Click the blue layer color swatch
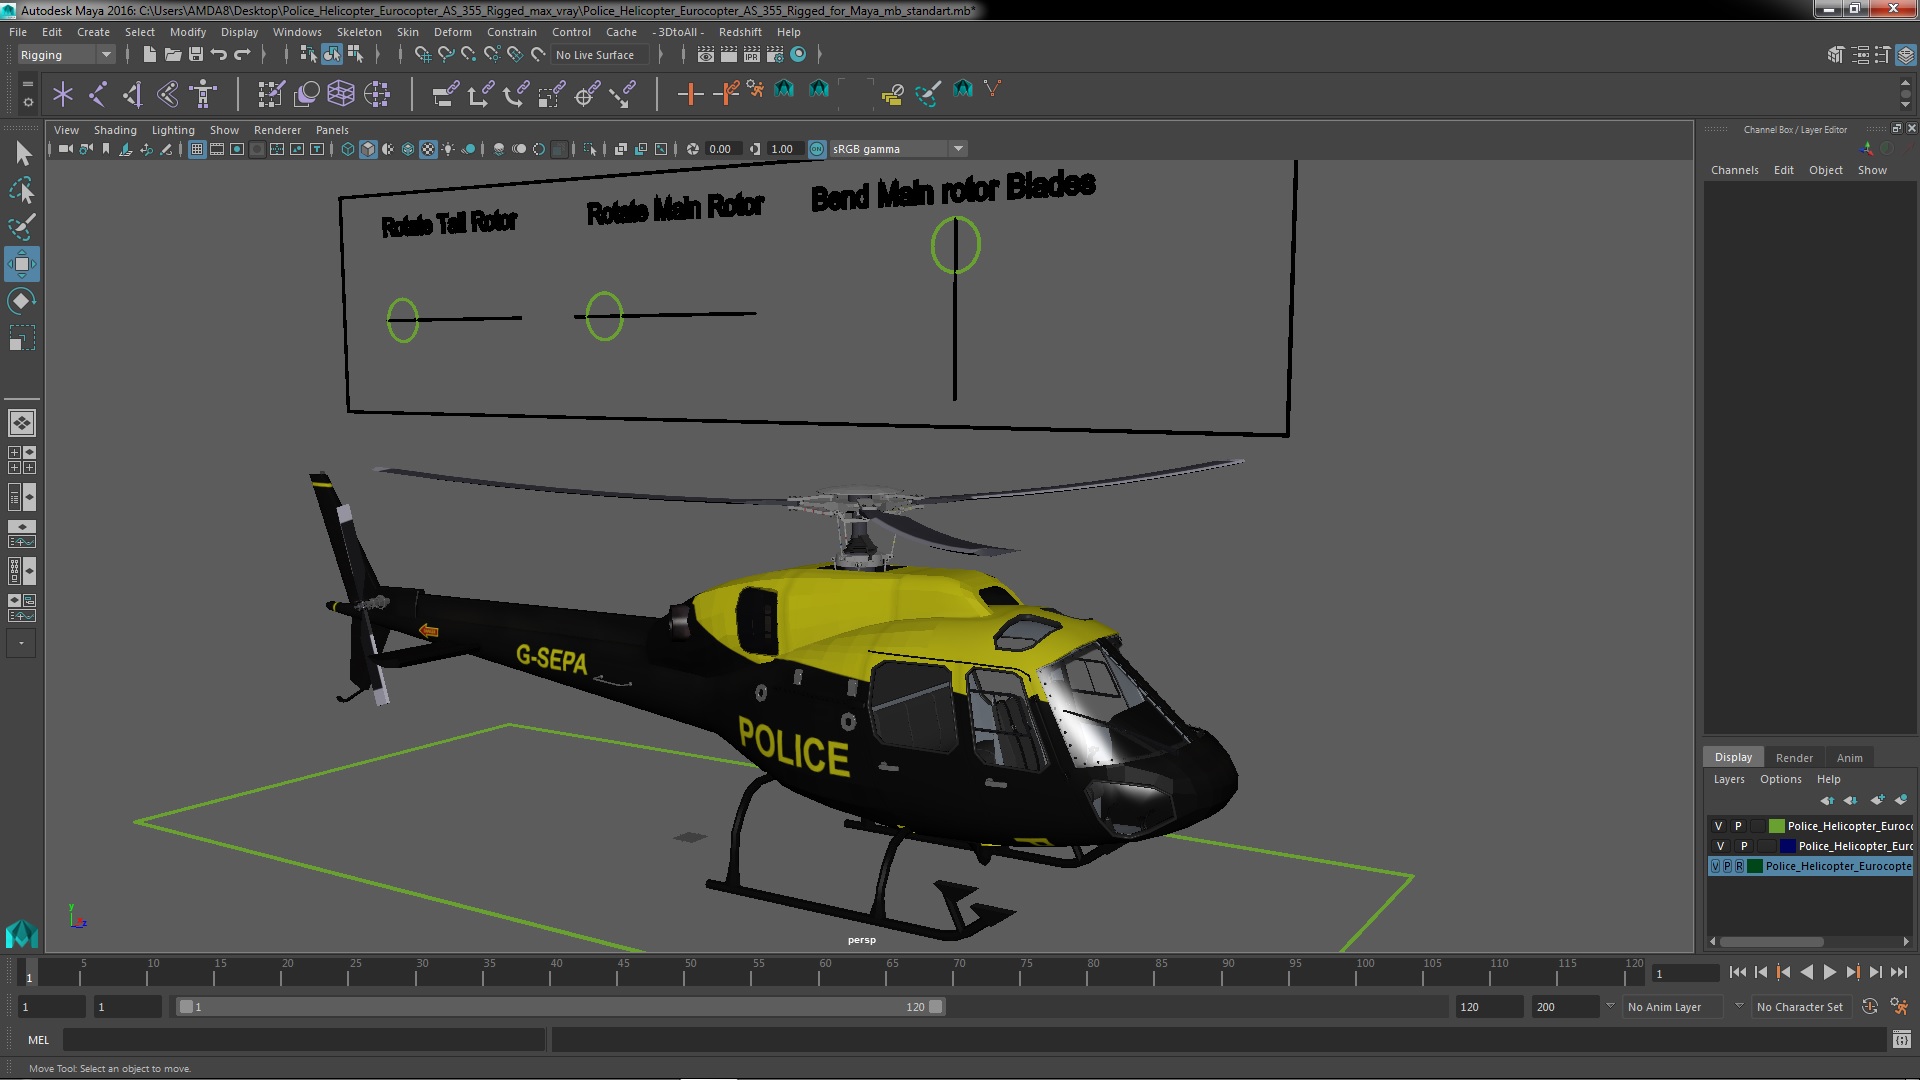Viewport: 1920px width, 1080px height. click(x=1787, y=846)
